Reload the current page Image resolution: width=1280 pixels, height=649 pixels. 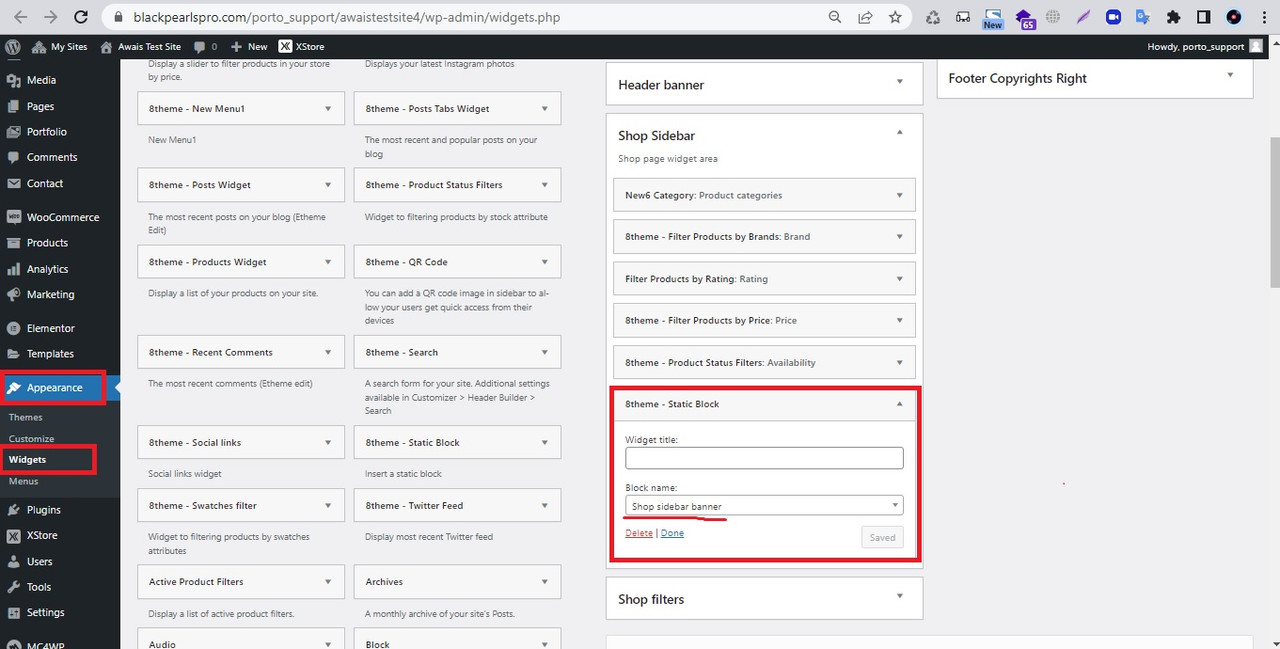[x=81, y=17]
